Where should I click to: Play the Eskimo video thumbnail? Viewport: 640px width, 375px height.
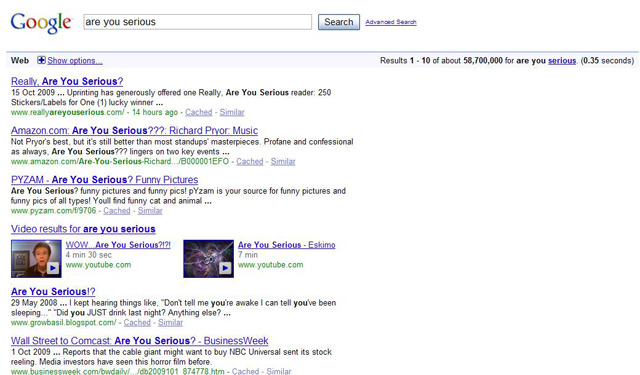tap(209, 259)
